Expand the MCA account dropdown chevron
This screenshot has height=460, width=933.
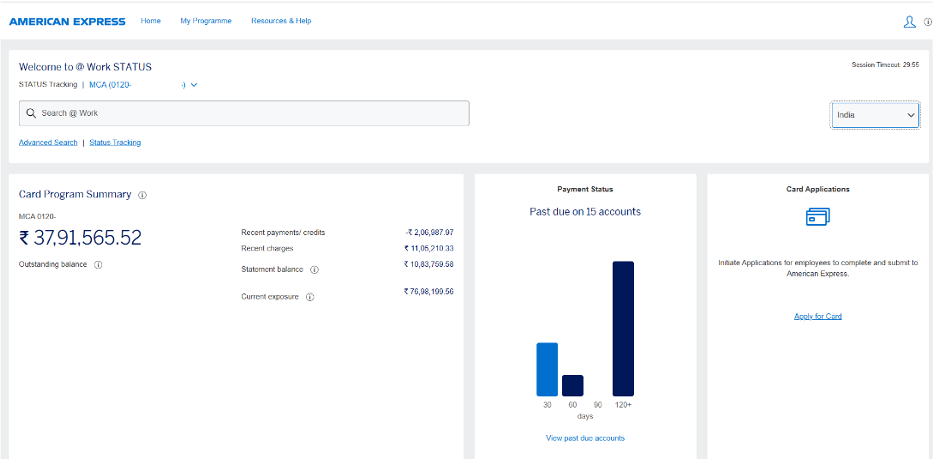point(194,85)
